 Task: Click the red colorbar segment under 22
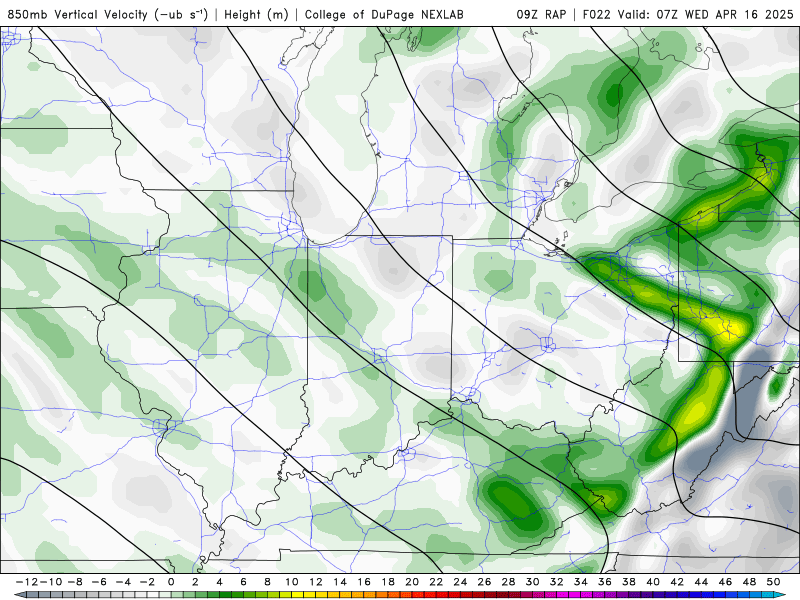click(x=442, y=595)
